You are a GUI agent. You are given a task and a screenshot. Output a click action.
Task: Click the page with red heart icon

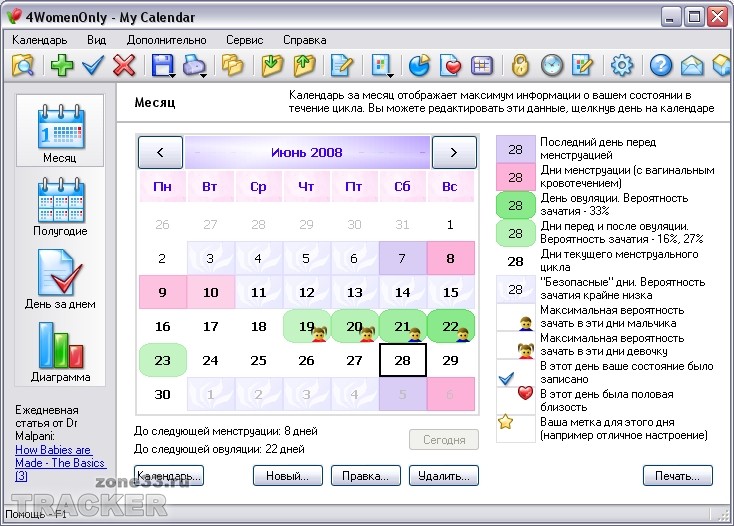450,65
